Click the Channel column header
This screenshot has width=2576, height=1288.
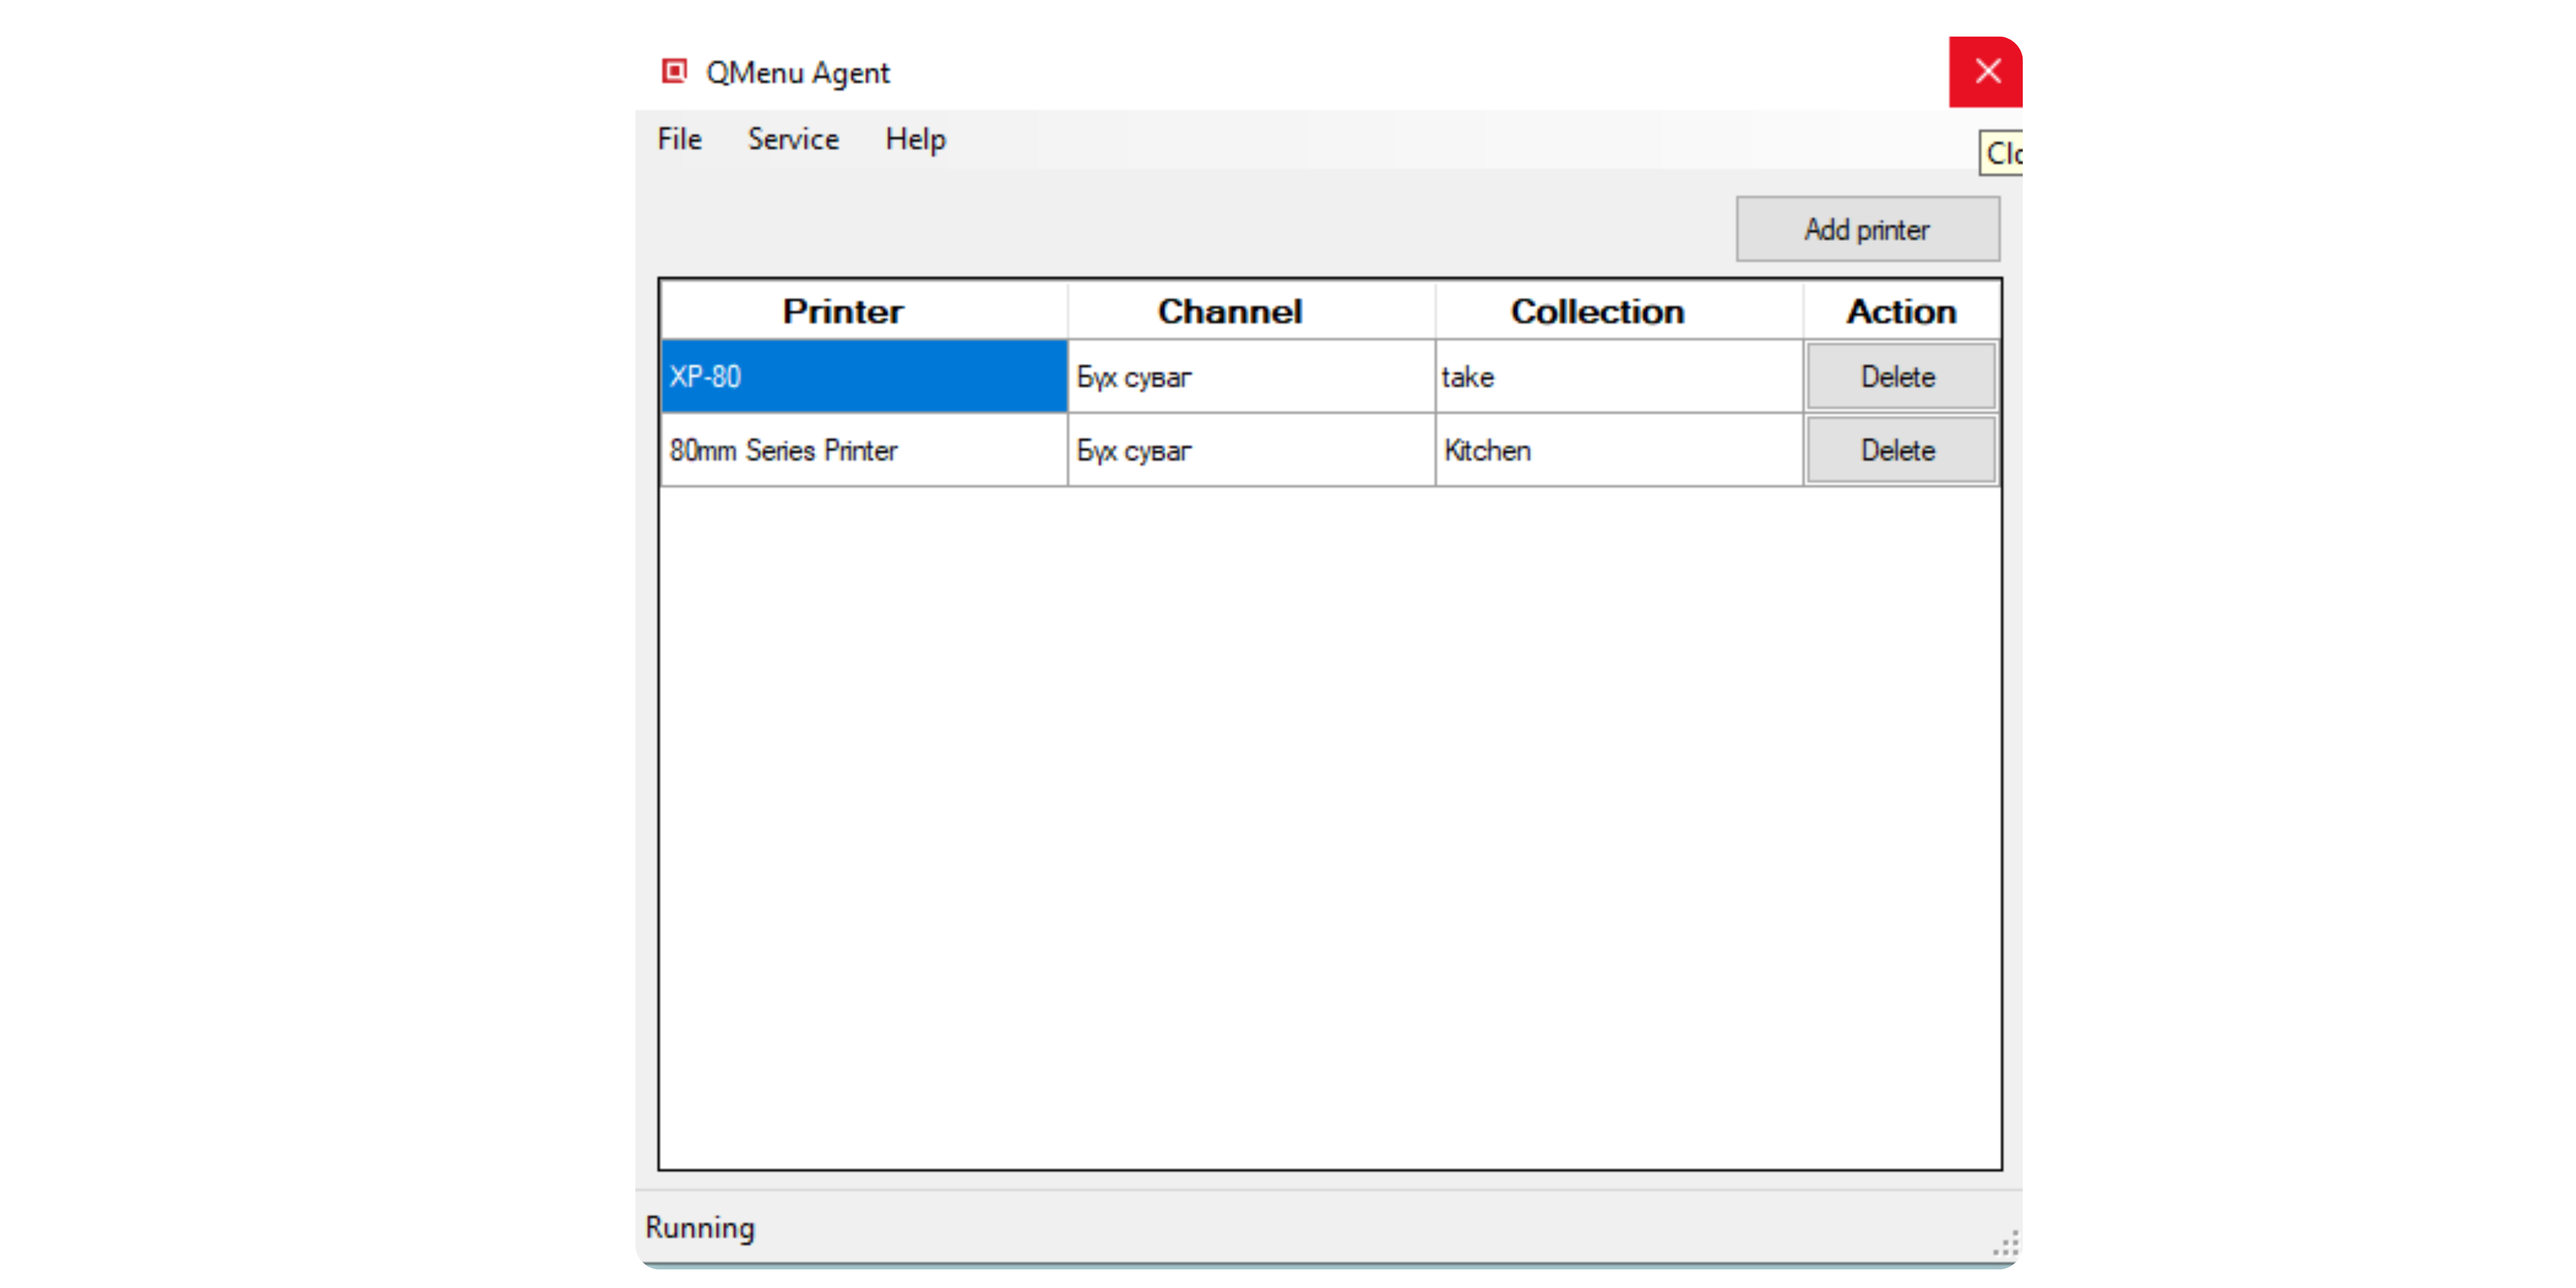point(1230,311)
